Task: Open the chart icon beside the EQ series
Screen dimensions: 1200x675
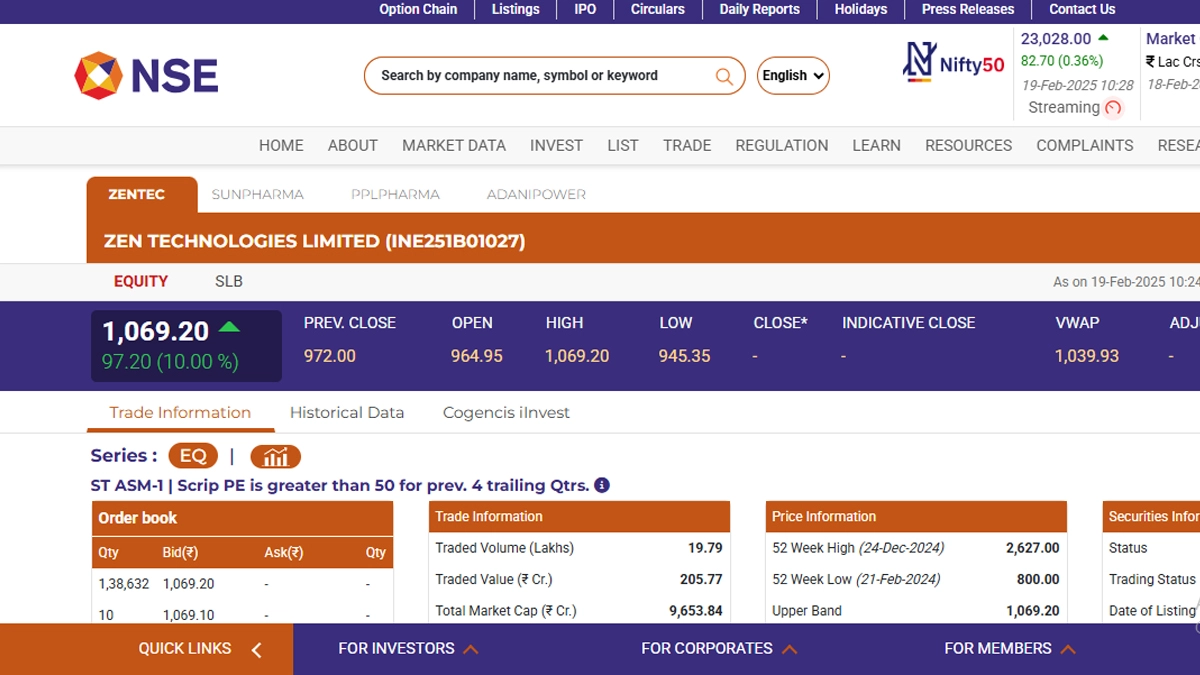Action: [275, 457]
